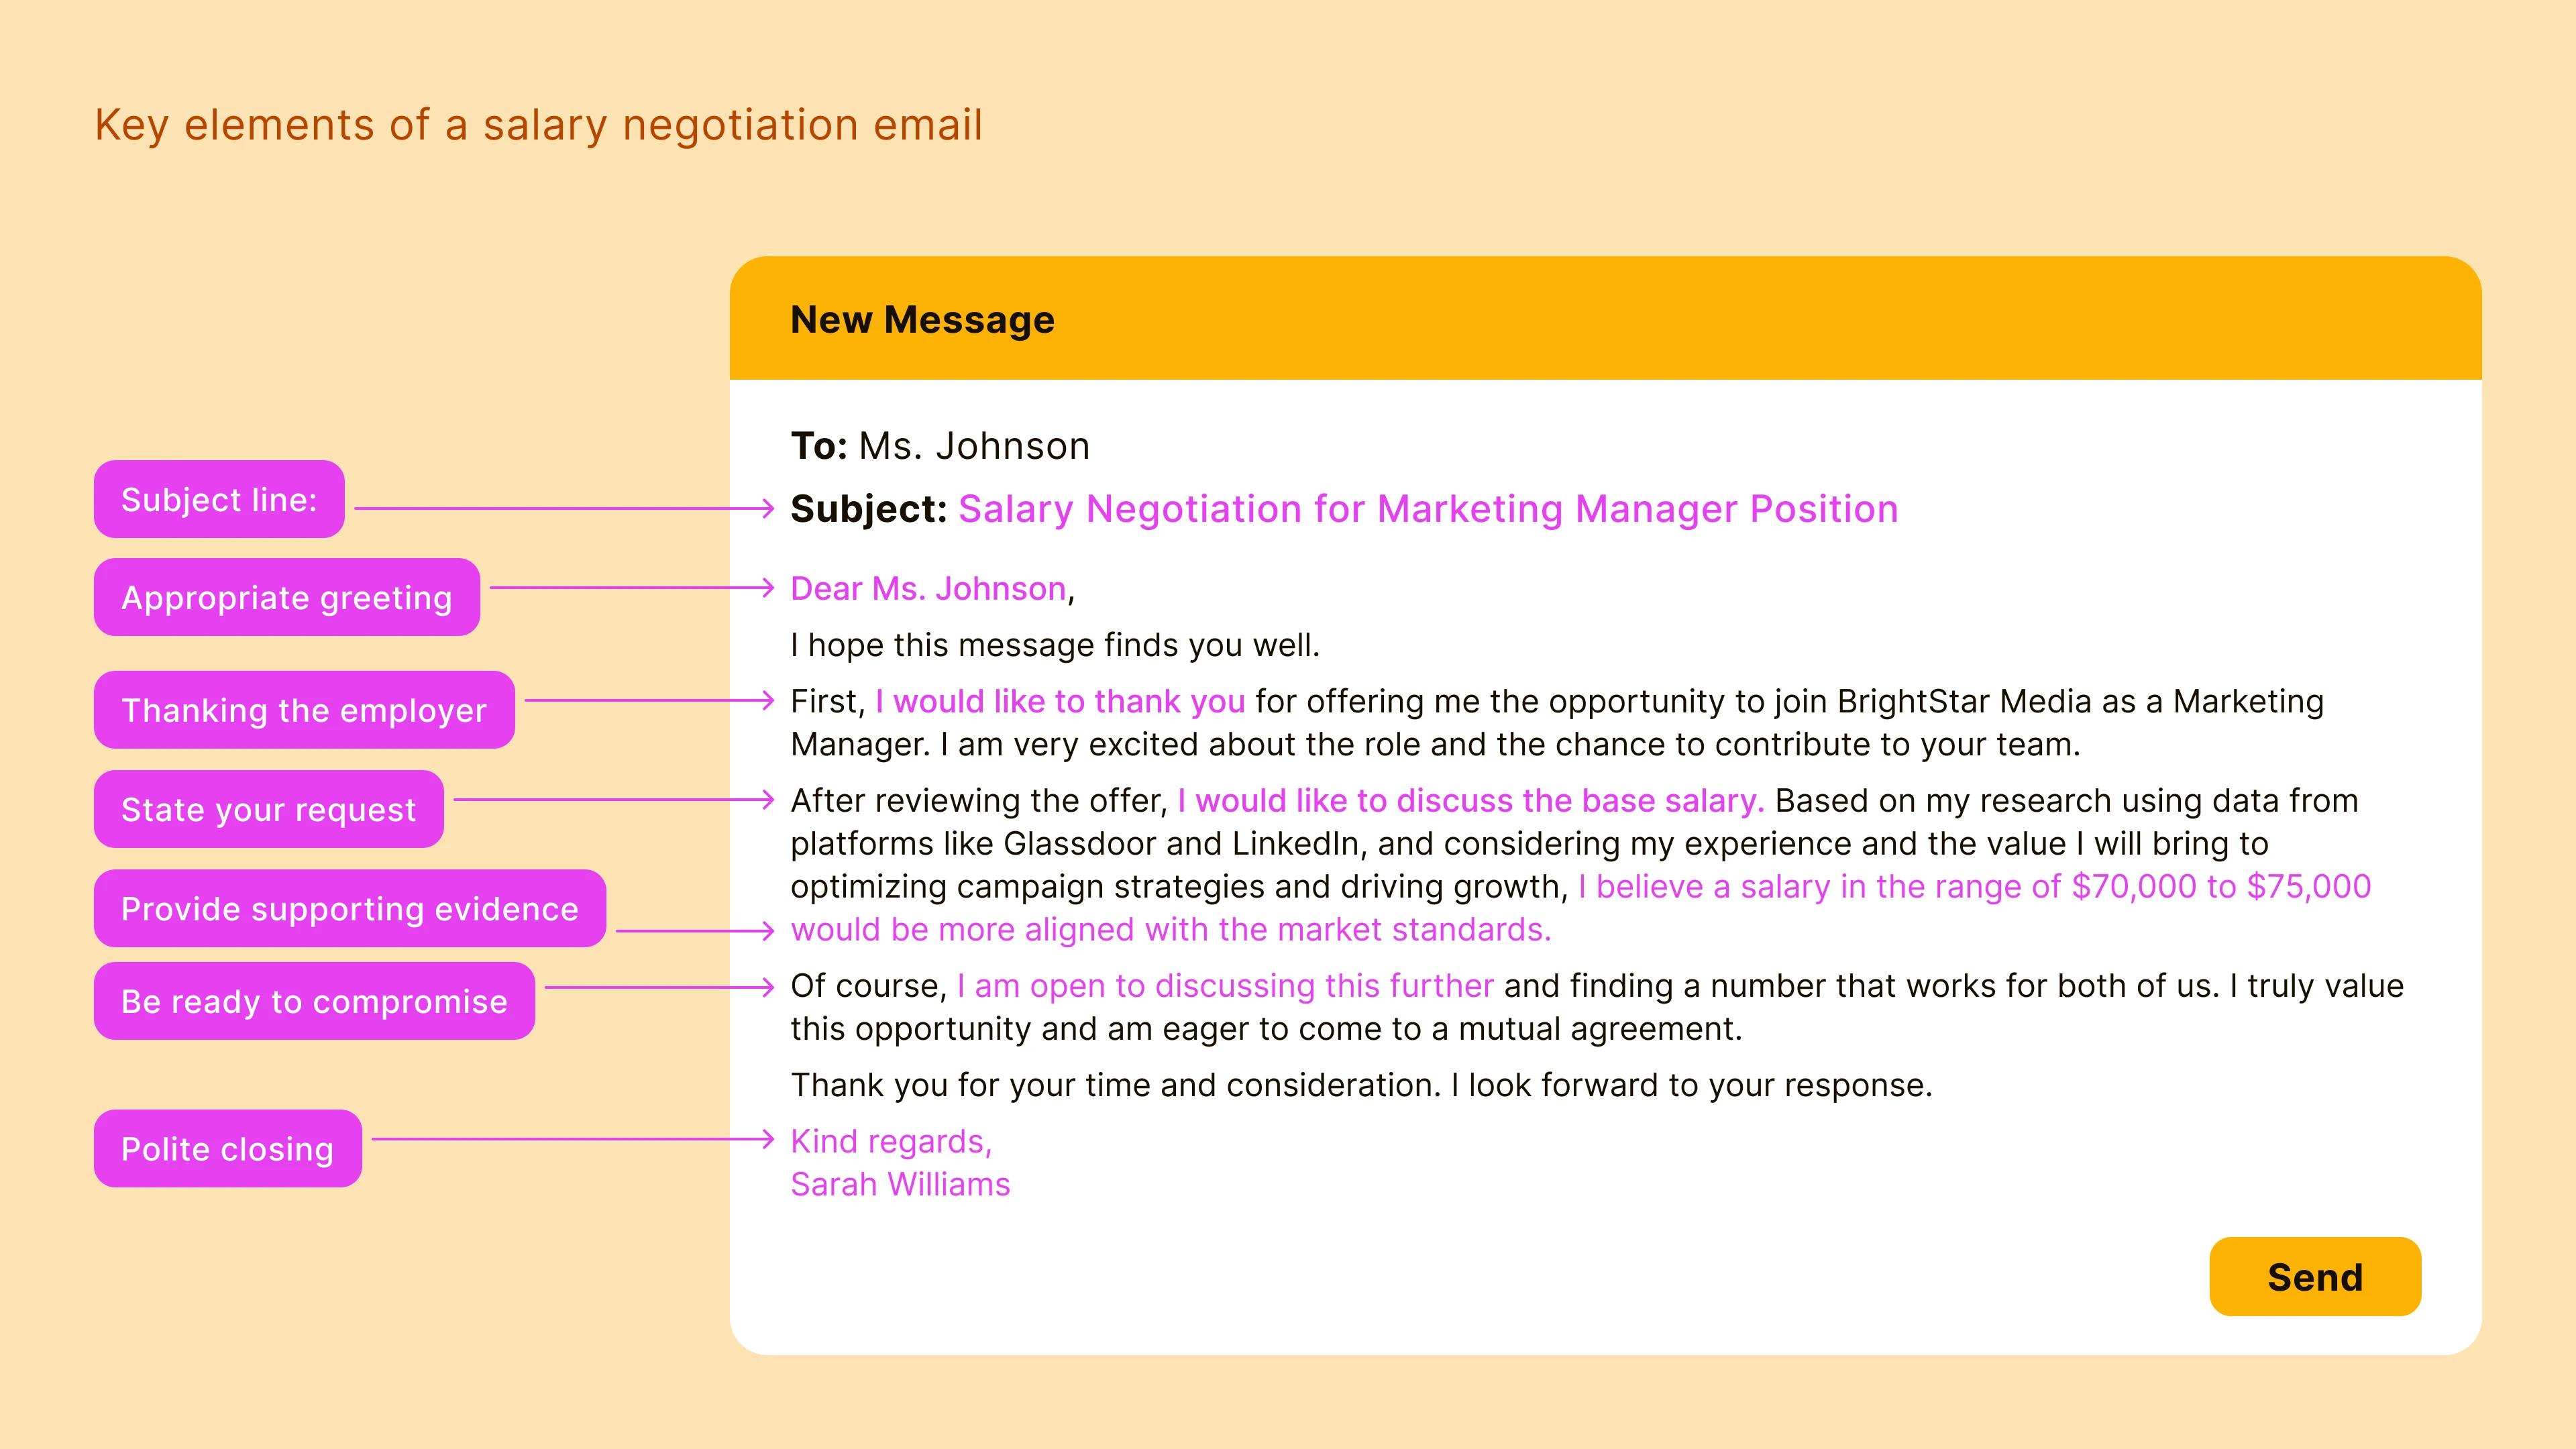Screen dimensions: 2576x1449
Task: Click the To recipient field "Ms. Johnson"
Action: (974, 446)
